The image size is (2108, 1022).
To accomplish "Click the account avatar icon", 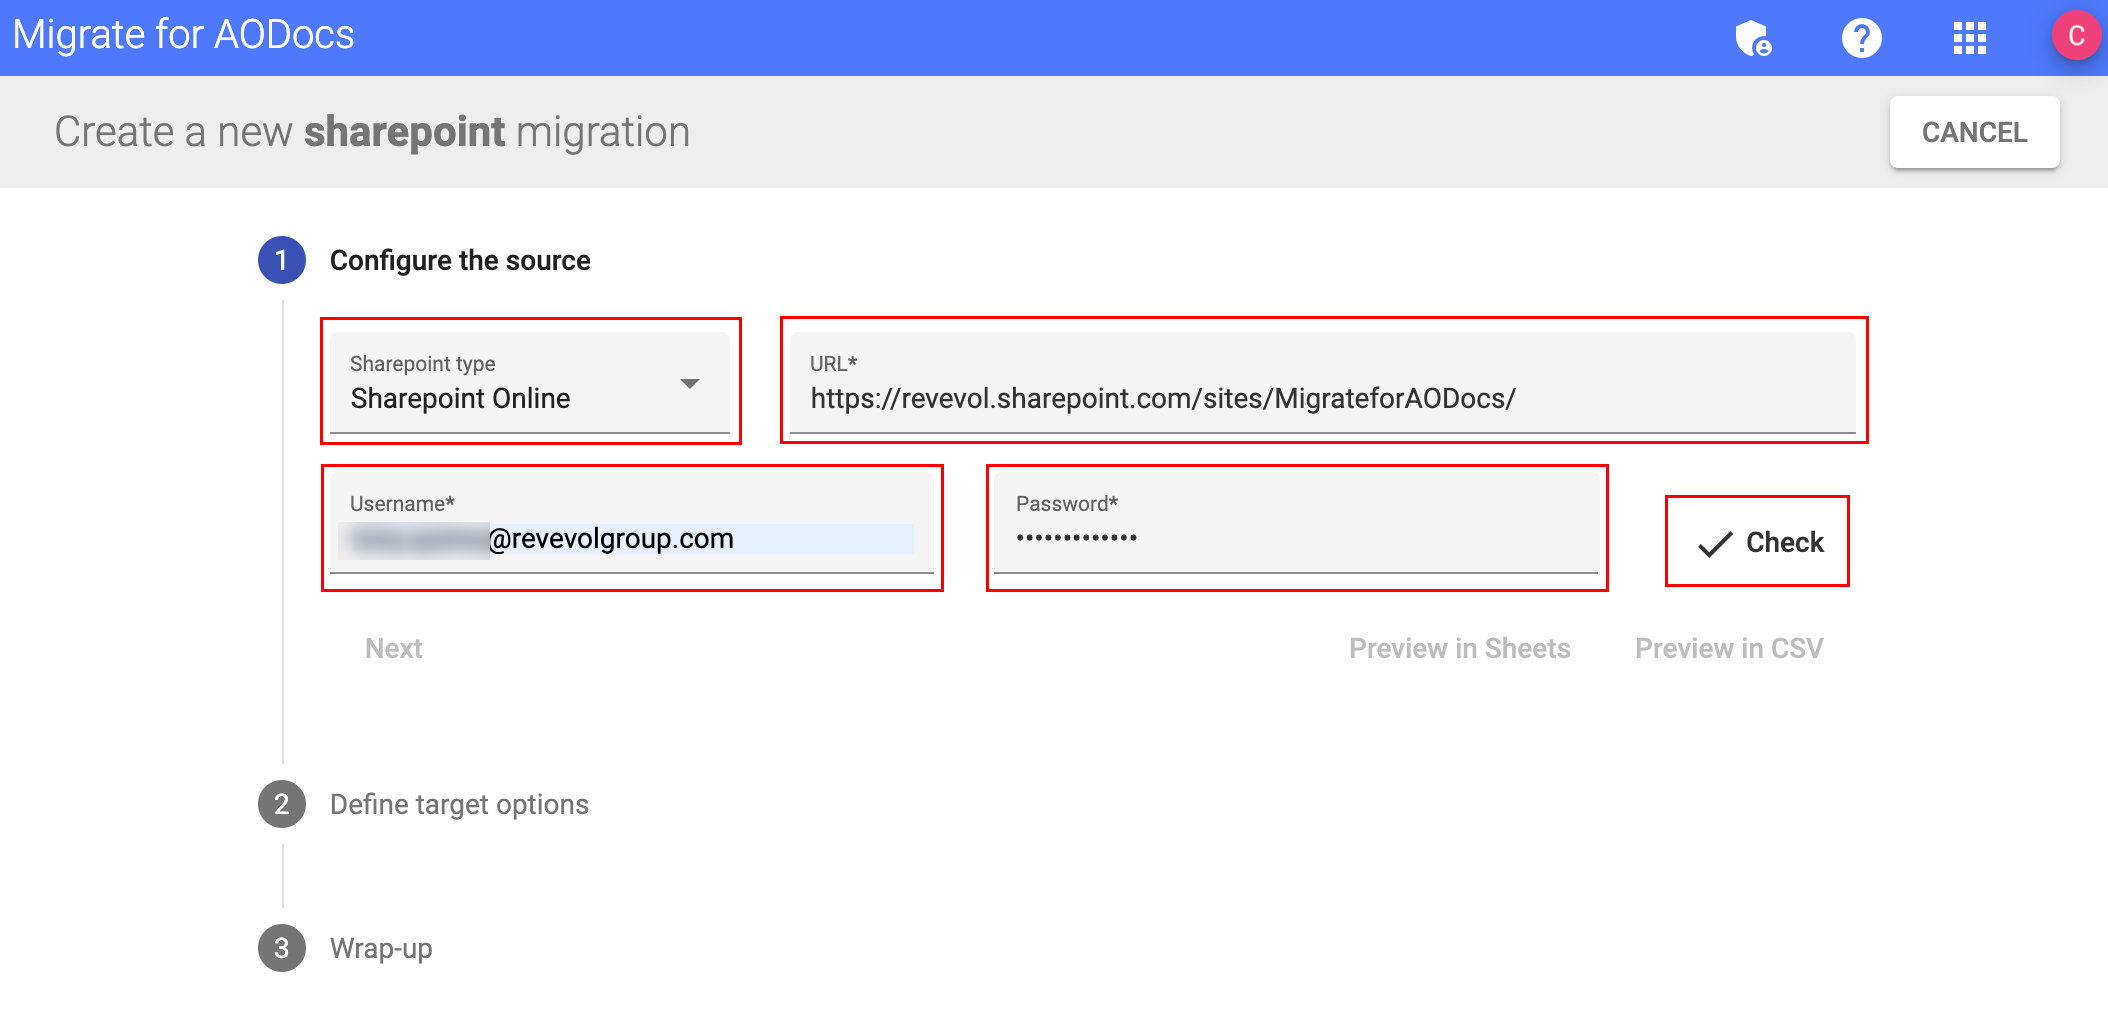I will tap(2076, 38).
